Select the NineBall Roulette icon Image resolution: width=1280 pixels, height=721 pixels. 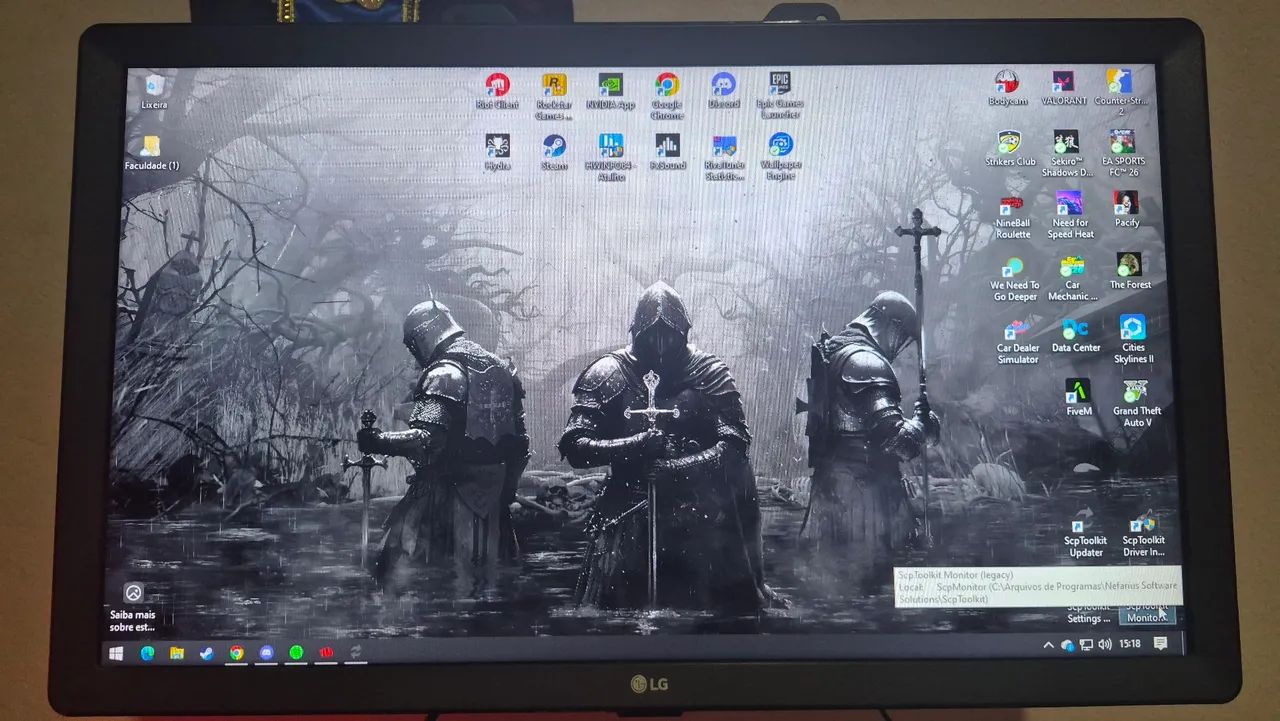(x=1012, y=216)
